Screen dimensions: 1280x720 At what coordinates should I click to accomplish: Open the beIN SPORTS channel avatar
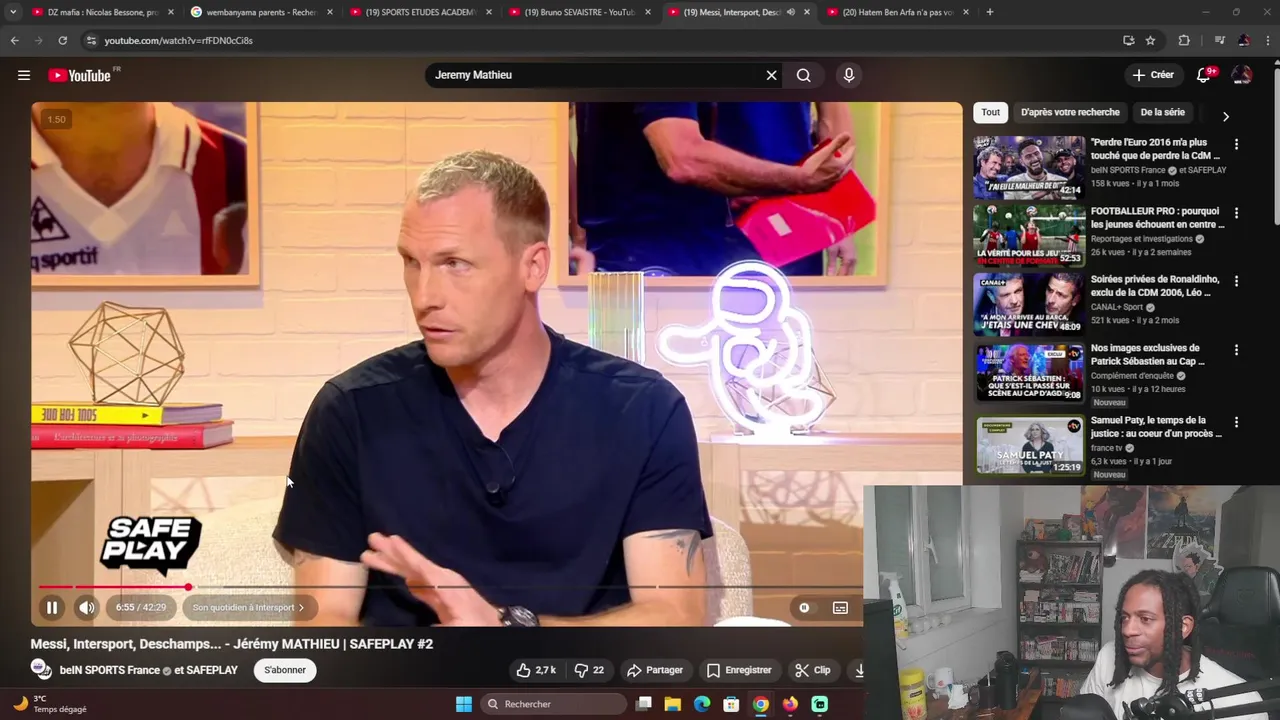tap(41, 669)
